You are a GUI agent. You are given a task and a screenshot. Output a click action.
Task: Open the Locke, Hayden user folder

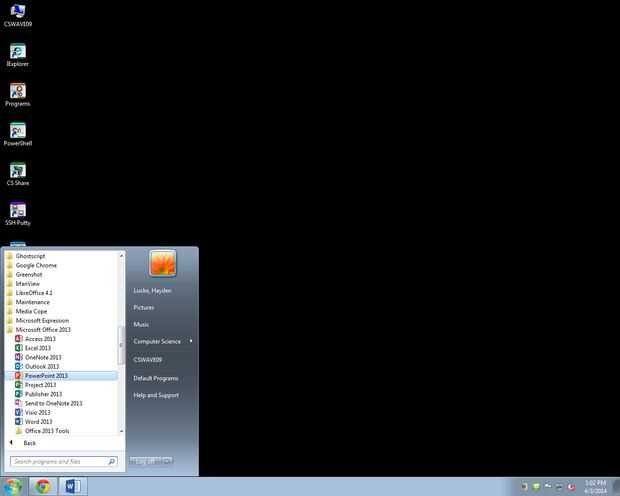pos(152,291)
